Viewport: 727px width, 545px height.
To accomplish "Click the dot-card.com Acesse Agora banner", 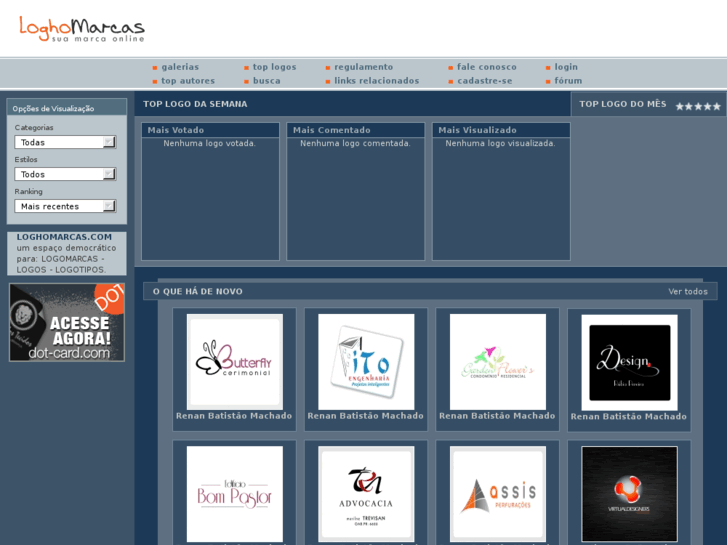I will click(x=67, y=322).
